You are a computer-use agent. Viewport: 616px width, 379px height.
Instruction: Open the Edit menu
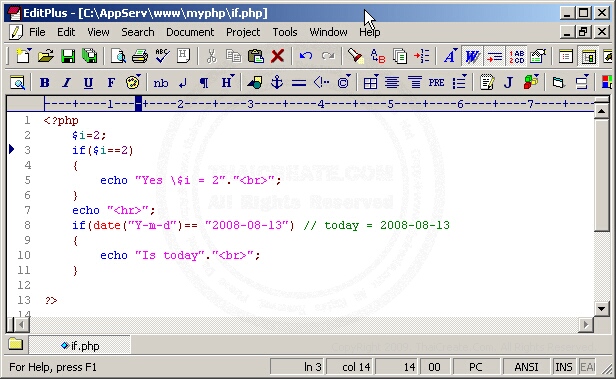(x=66, y=32)
